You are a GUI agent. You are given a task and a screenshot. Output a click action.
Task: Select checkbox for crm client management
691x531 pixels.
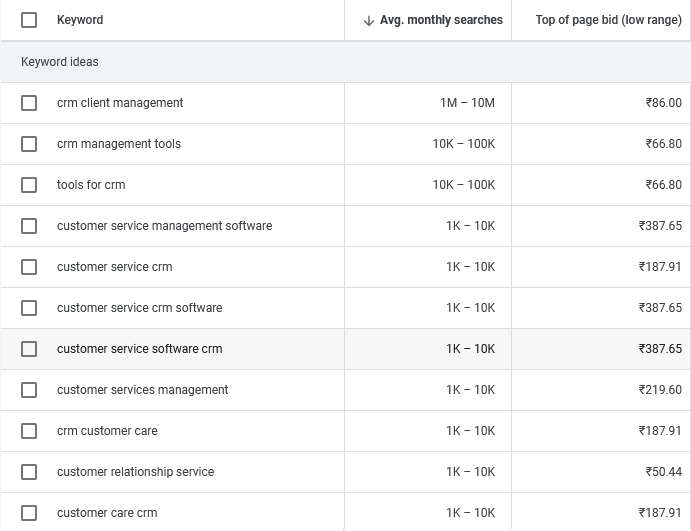click(x=29, y=103)
